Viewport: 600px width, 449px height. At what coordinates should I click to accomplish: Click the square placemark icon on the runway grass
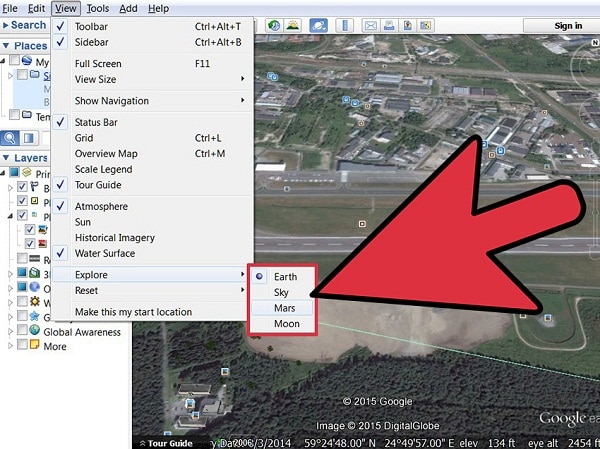point(362,224)
